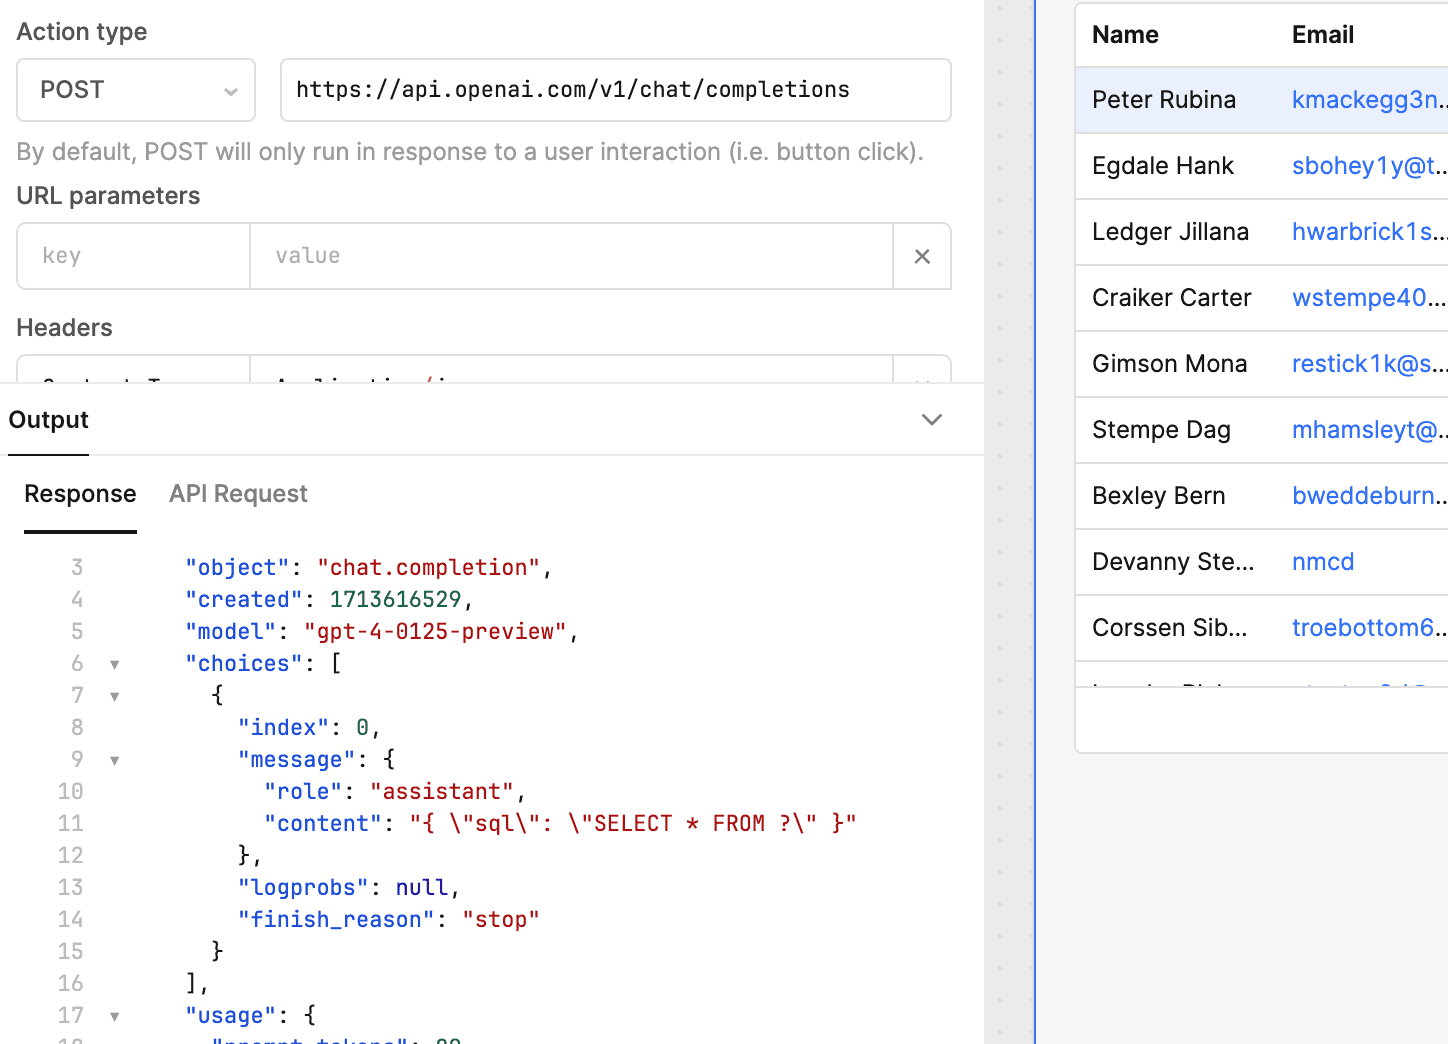The height and width of the screenshot is (1044, 1448).
Task: Collapse the line 7 object fold arrow
Action: [115, 696]
